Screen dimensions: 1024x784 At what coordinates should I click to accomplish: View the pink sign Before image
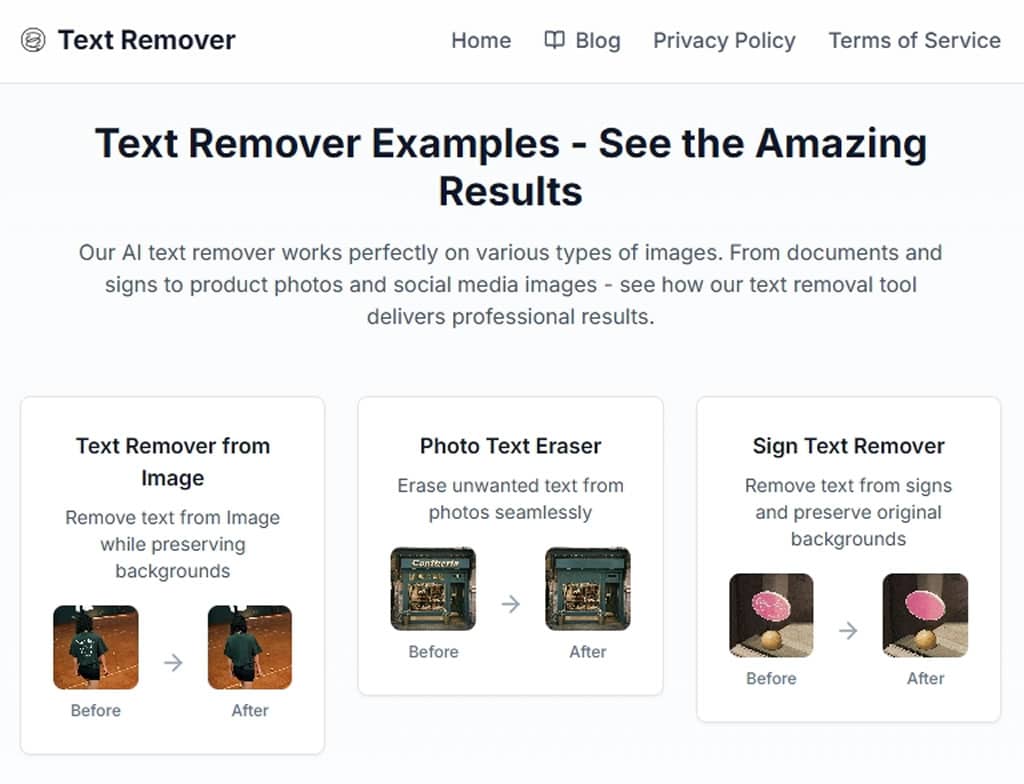coord(771,615)
